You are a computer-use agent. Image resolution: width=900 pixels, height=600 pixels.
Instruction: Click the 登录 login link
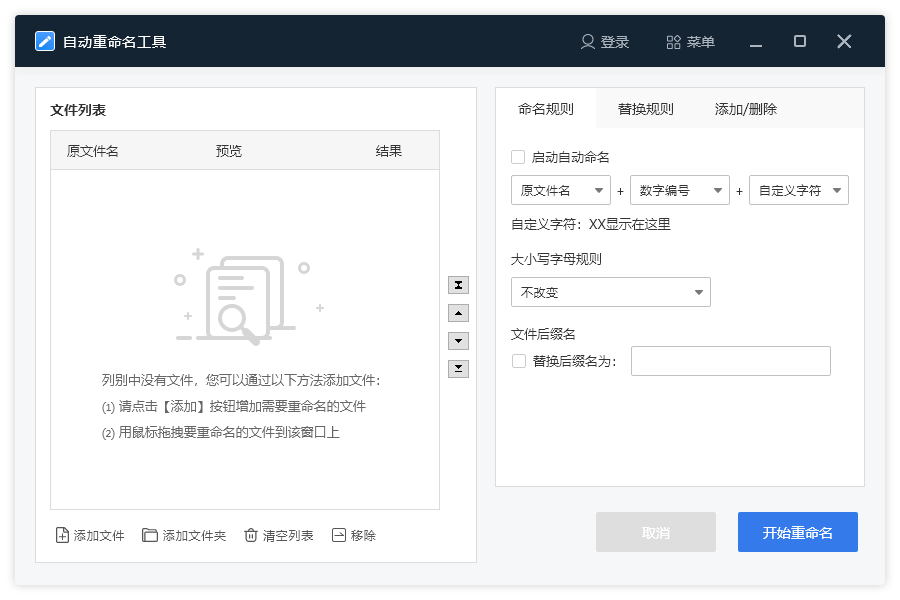[x=606, y=42]
